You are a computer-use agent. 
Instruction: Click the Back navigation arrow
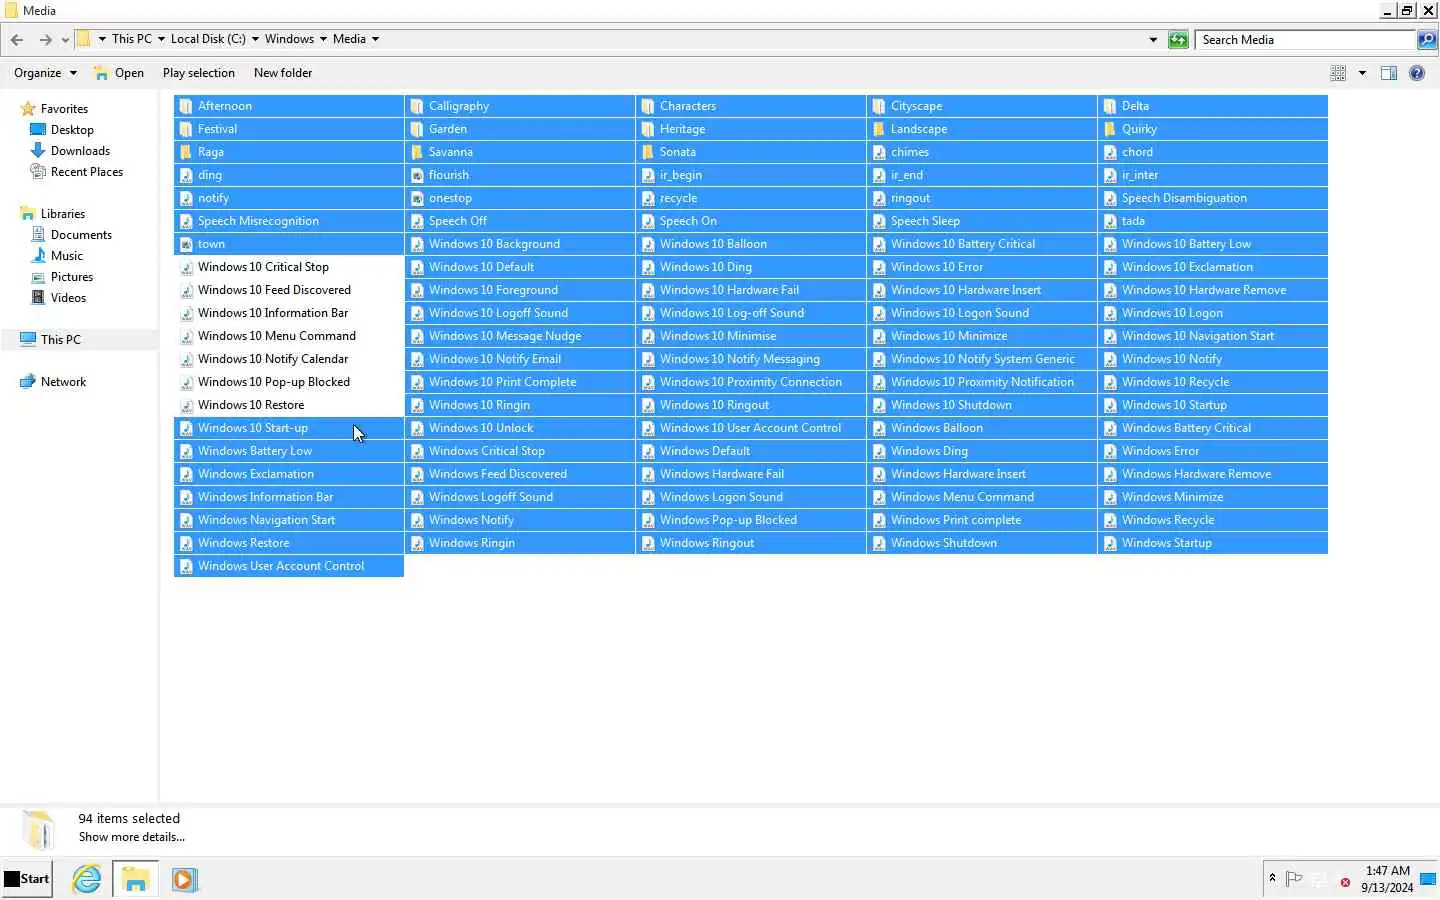(17, 40)
